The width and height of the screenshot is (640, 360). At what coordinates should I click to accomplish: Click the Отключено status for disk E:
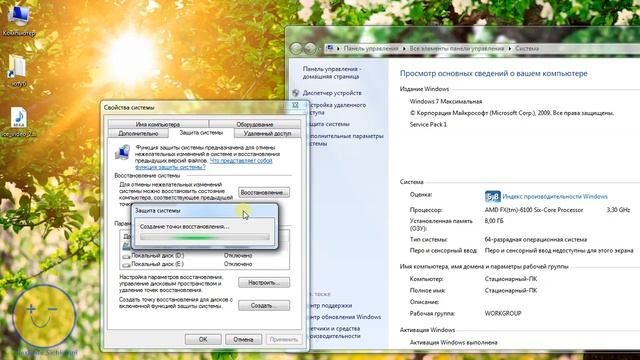[238, 264]
